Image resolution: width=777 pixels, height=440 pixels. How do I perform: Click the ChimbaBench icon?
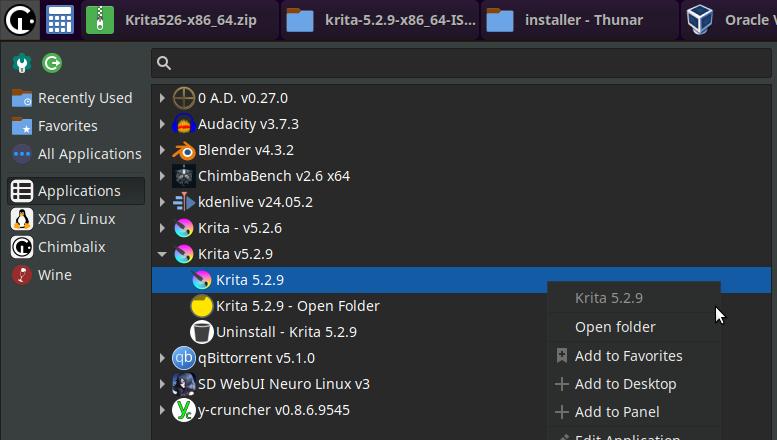point(183,176)
